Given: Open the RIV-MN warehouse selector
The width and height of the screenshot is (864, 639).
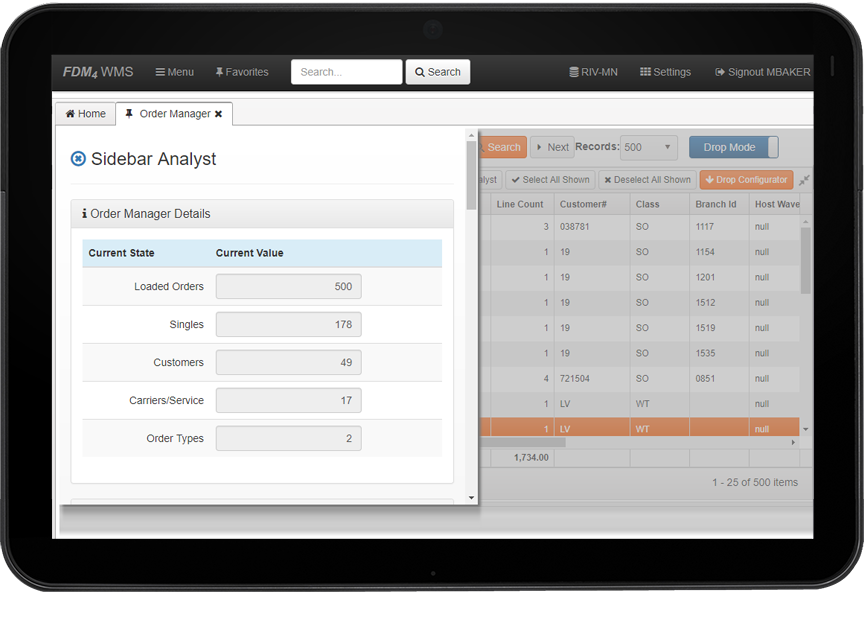Looking at the screenshot, I should click(x=593, y=72).
